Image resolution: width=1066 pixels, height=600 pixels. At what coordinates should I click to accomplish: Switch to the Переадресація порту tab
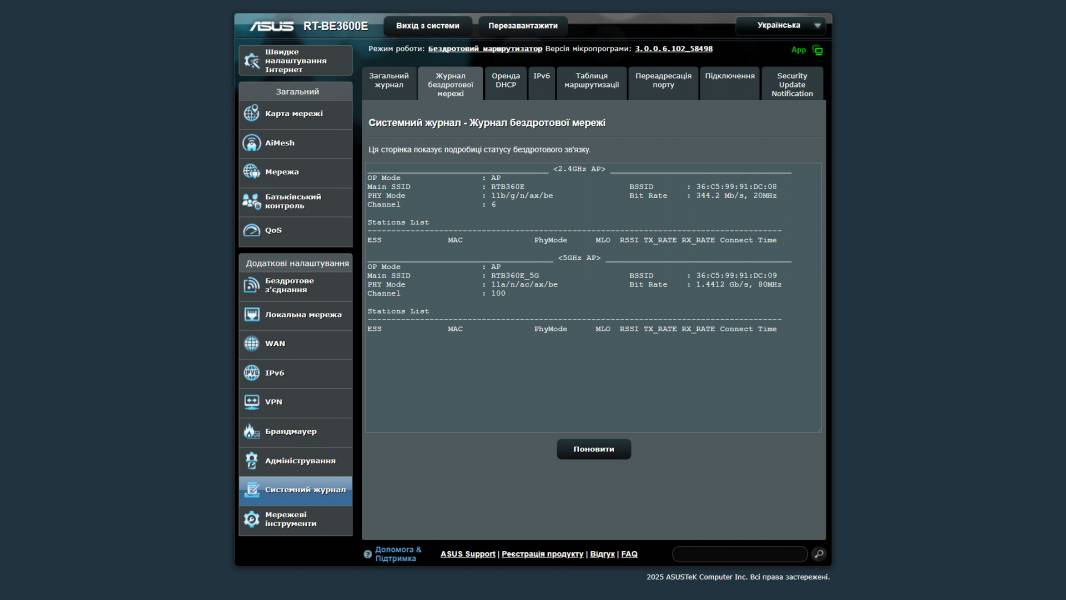(x=664, y=84)
